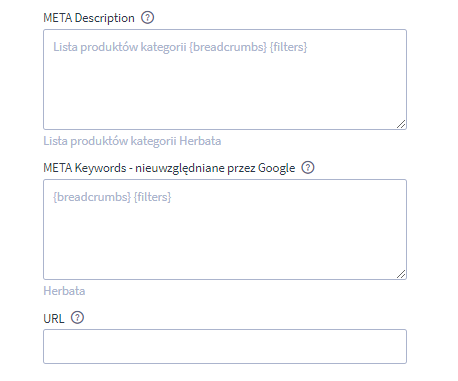Click {breadcrumbs} placeholder in META Keywords box

92,197
